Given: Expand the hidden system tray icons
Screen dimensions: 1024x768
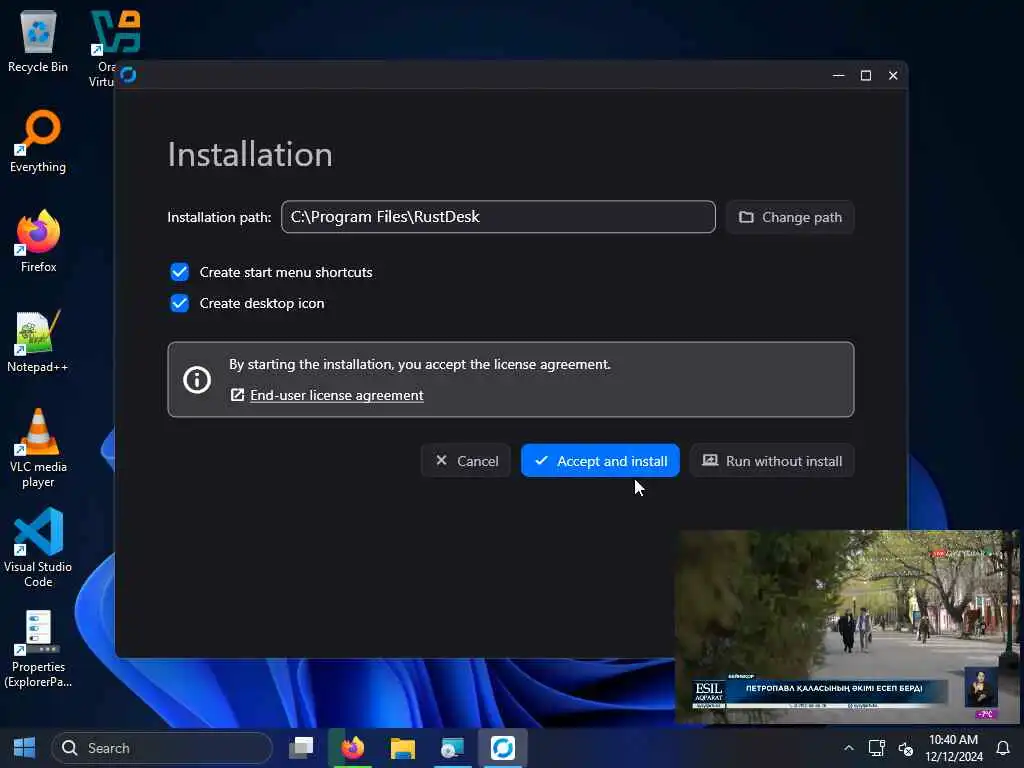Looking at the screenshot, I should [x=848, y=748].
